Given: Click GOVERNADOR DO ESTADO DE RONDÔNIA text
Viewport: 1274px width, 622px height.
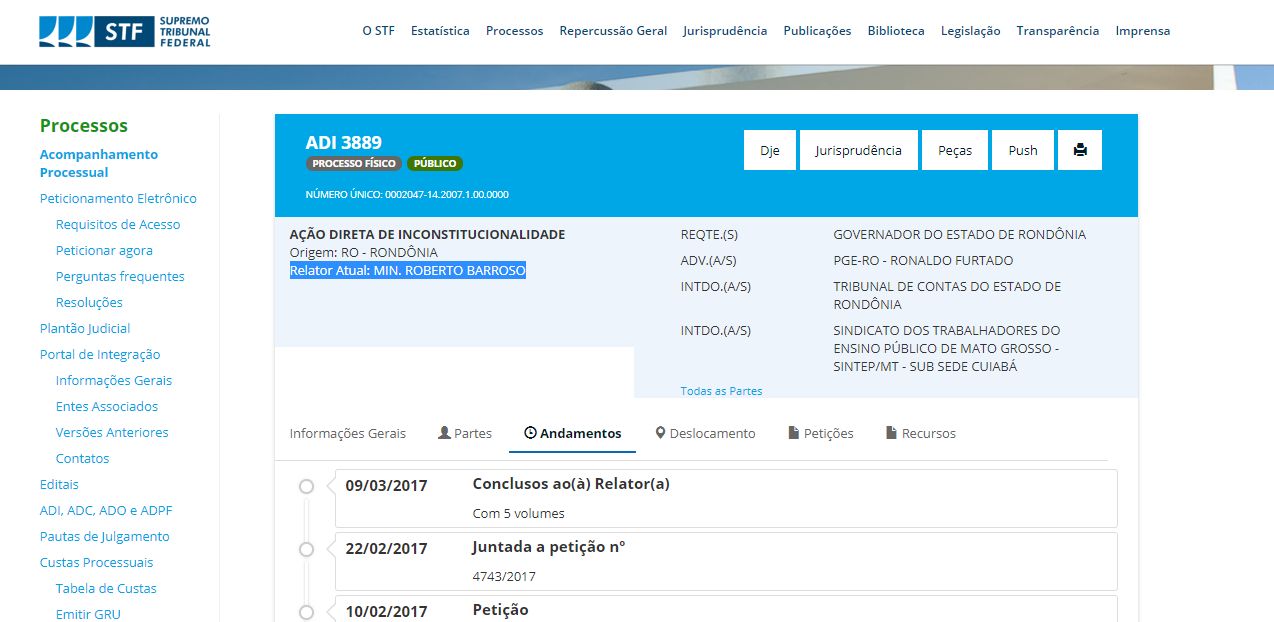Looking at the screenshot, I should [x=959, y=234].
